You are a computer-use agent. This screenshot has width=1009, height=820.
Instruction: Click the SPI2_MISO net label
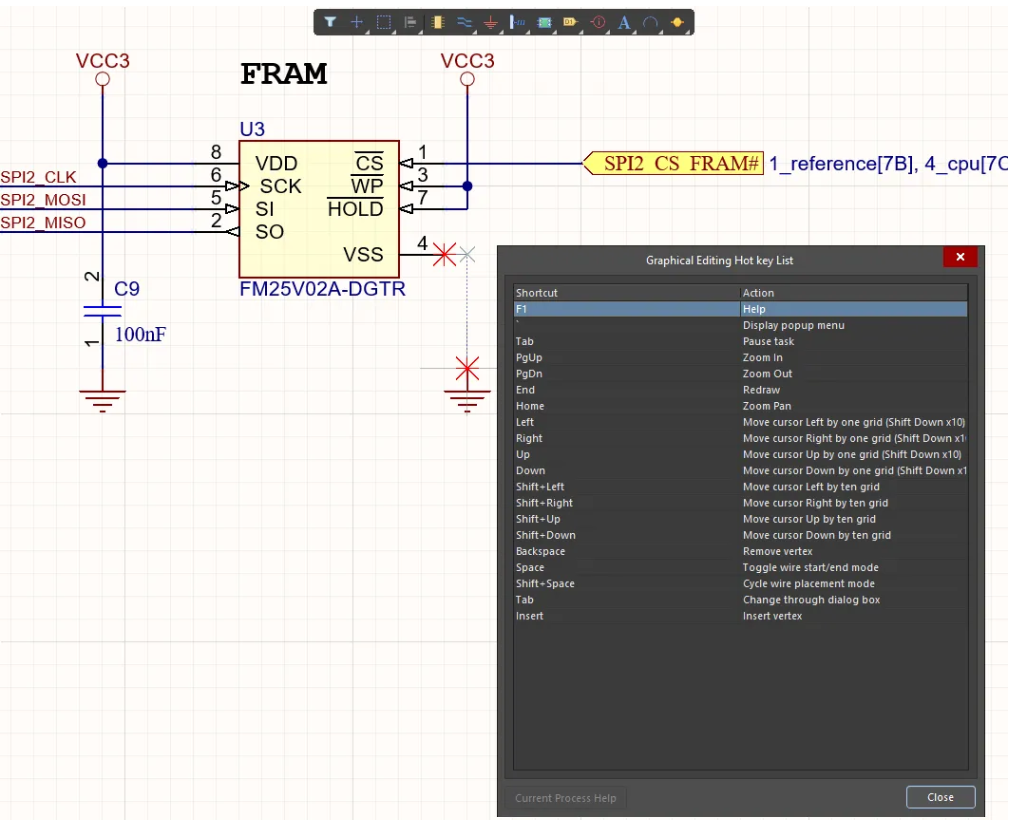click(x=43, y=223)
